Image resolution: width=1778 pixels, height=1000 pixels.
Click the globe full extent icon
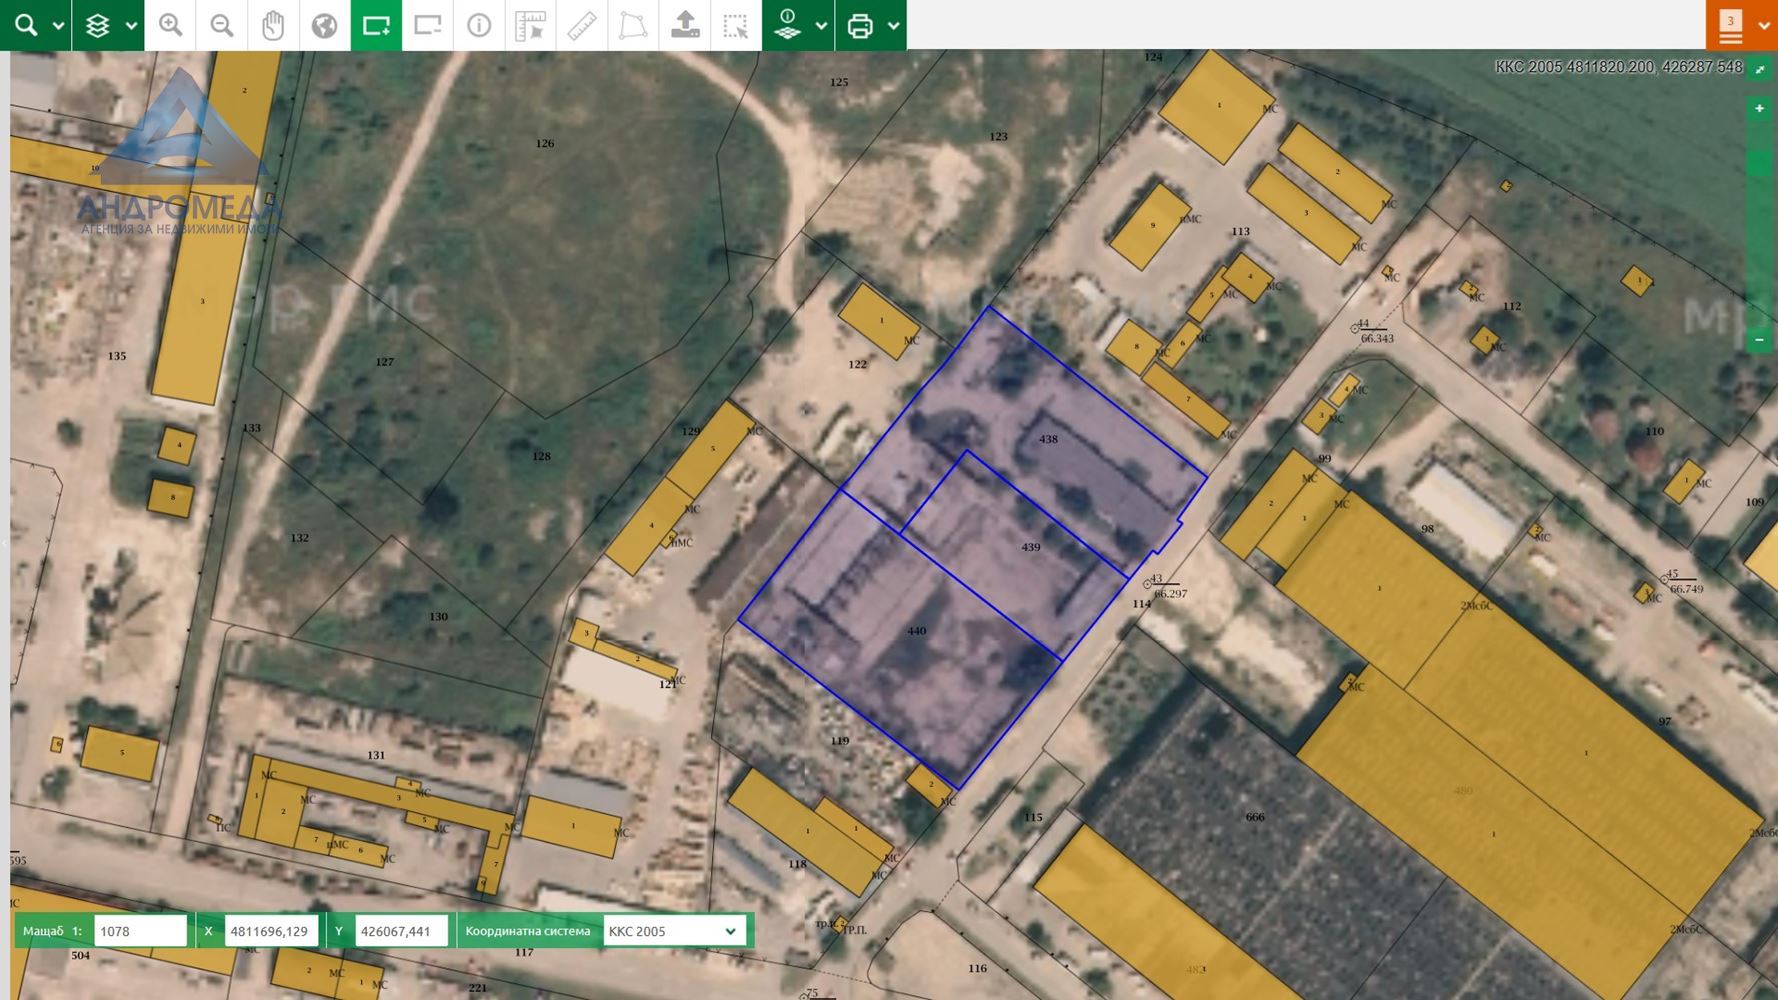click(x=324, y=25)
